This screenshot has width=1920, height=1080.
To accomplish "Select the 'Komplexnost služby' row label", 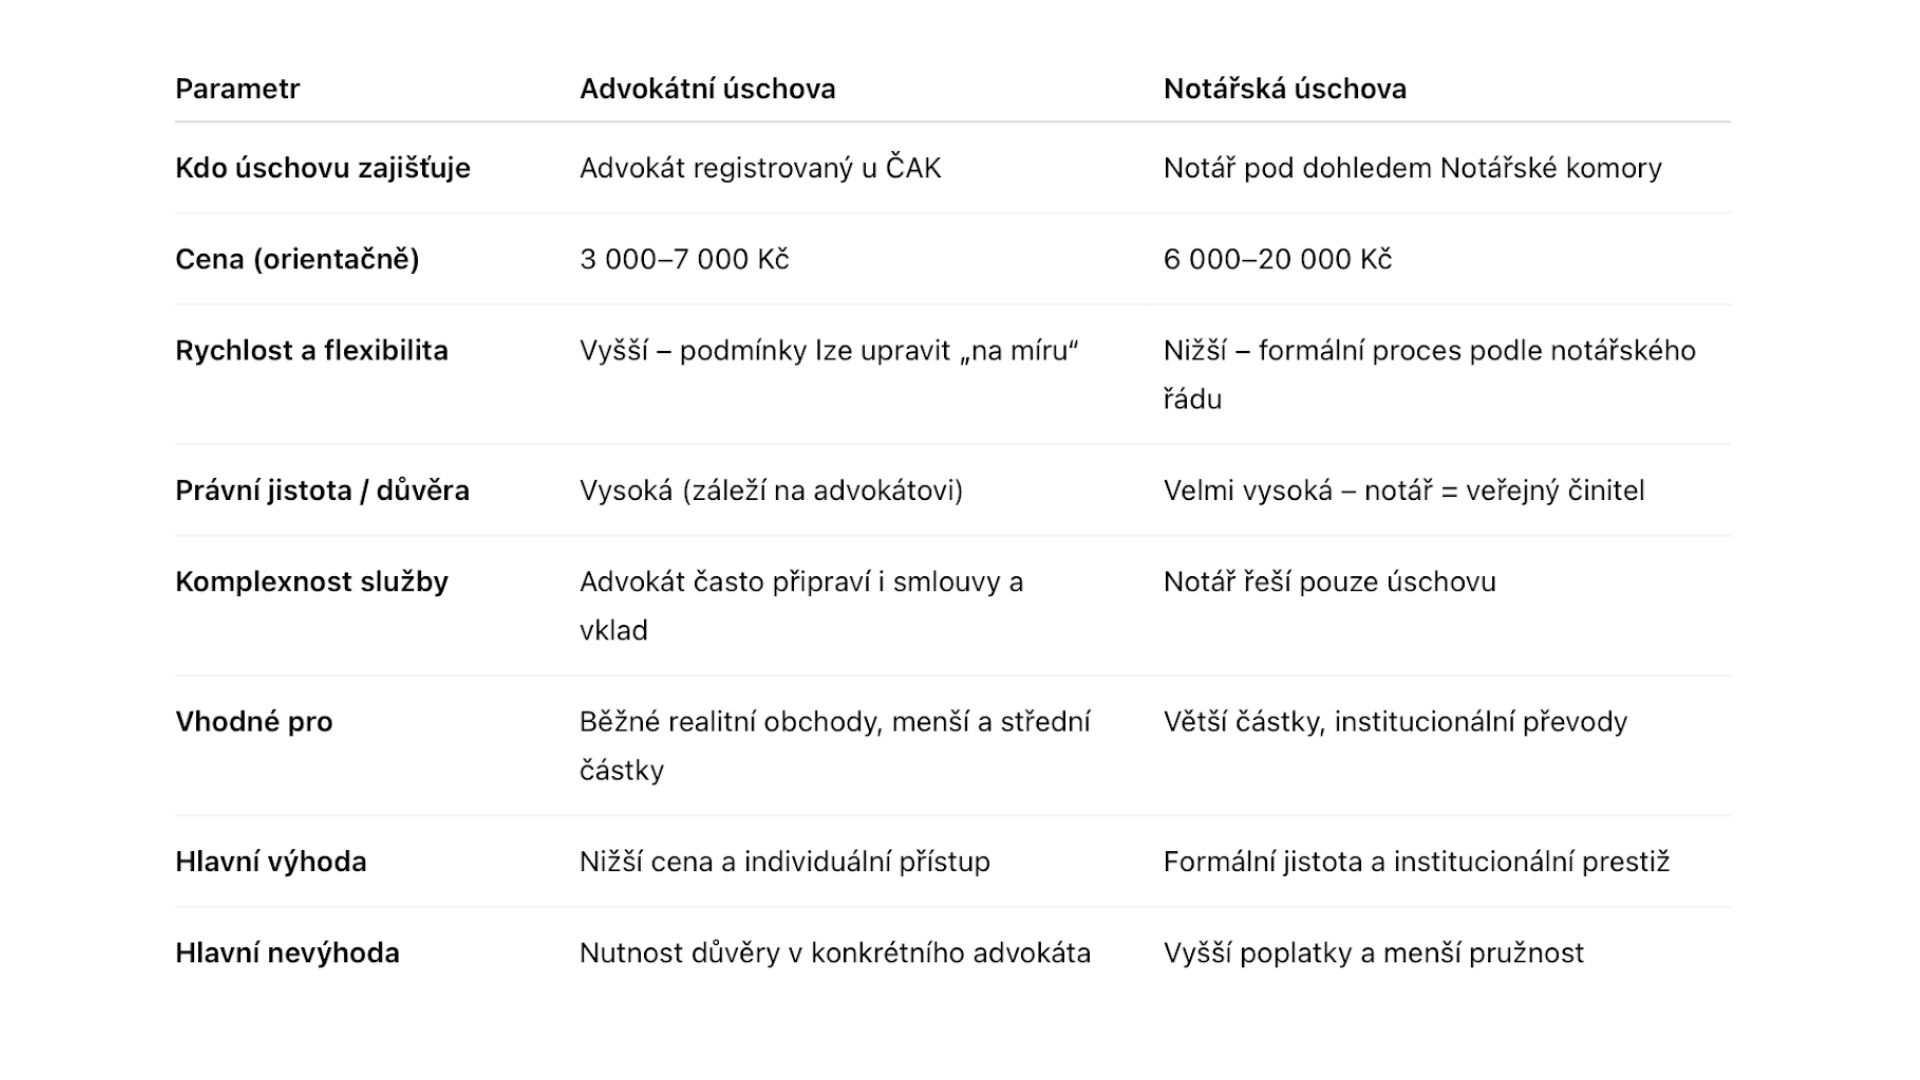I will pyautogui.click(x=311, y=582).
